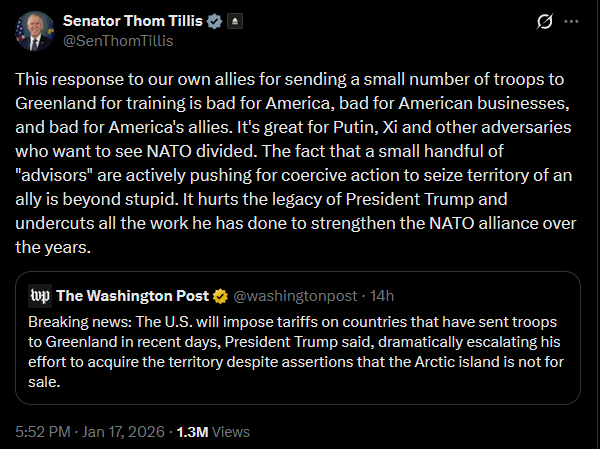Click the 1.3M view count number
Viewport: 600px width, 449px height.
pos(192,432)
